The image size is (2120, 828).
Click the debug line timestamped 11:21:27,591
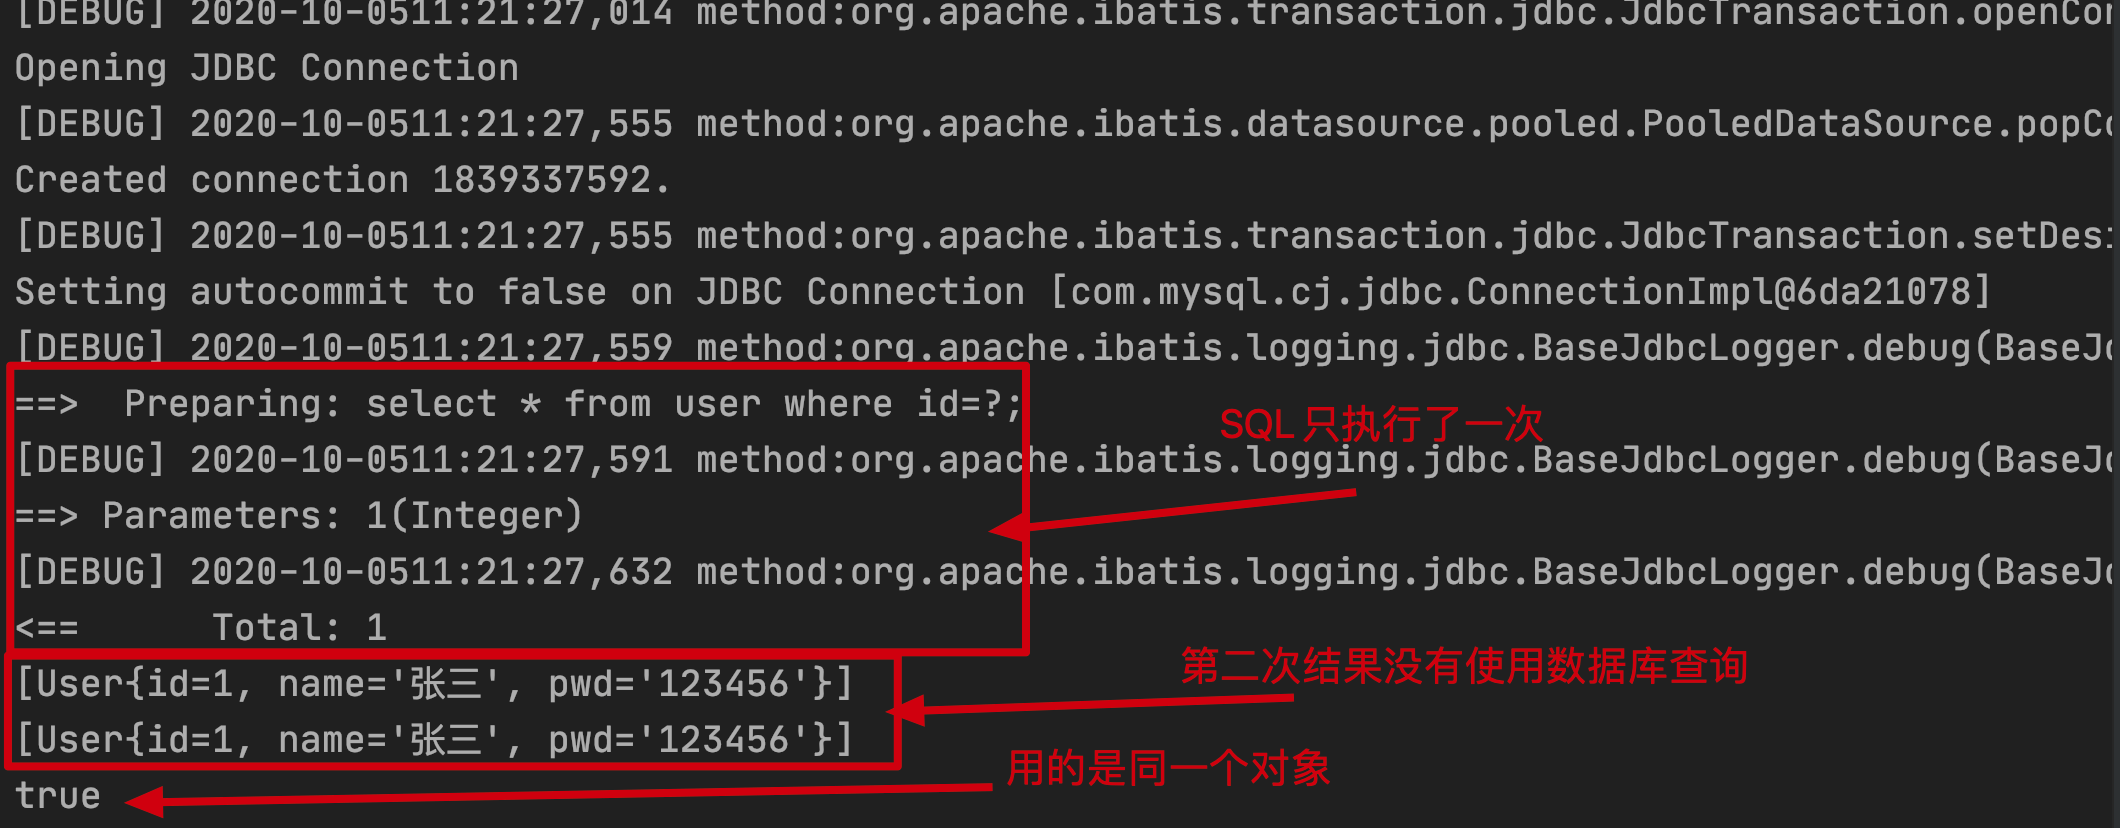1067,460
